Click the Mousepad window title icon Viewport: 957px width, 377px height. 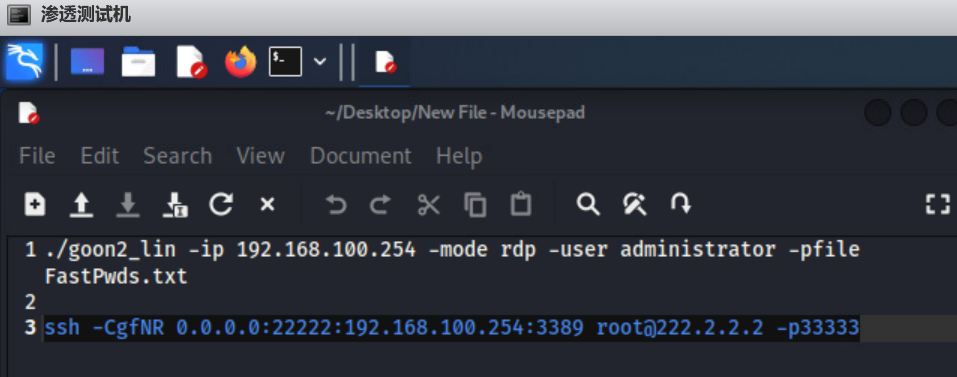tap(28, 113)
